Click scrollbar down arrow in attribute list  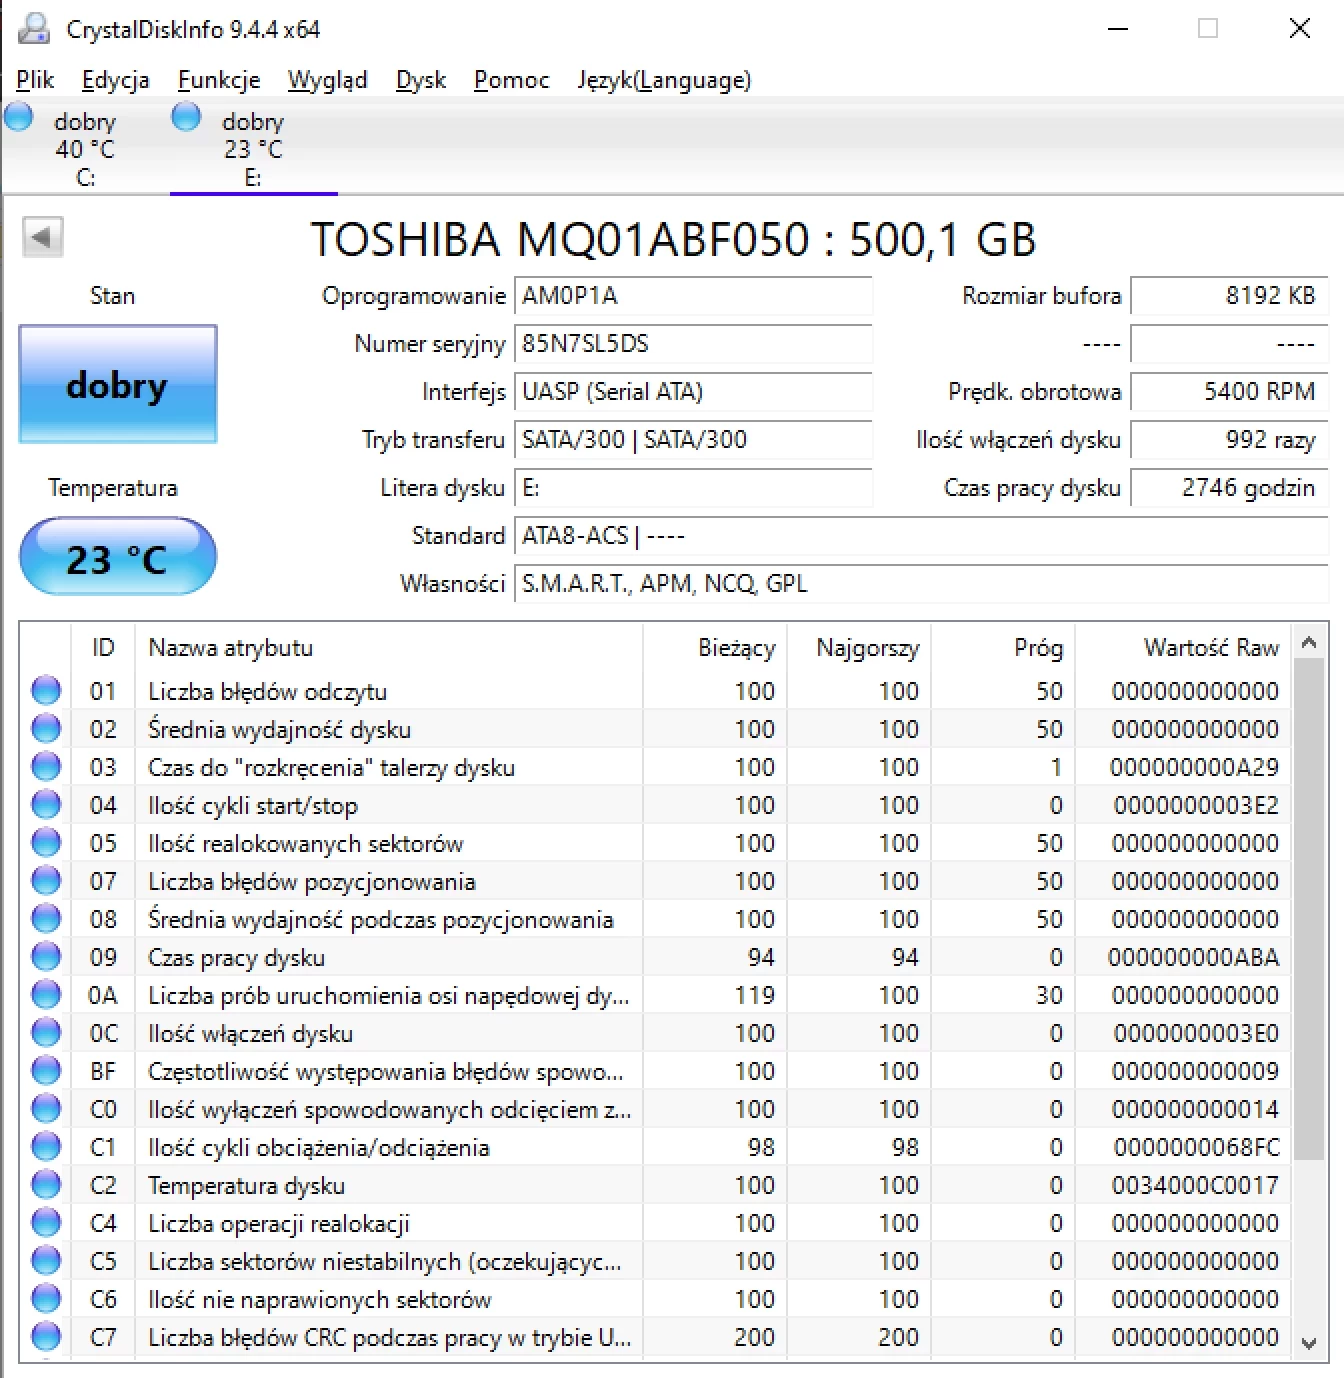tap(1309, 1343)
